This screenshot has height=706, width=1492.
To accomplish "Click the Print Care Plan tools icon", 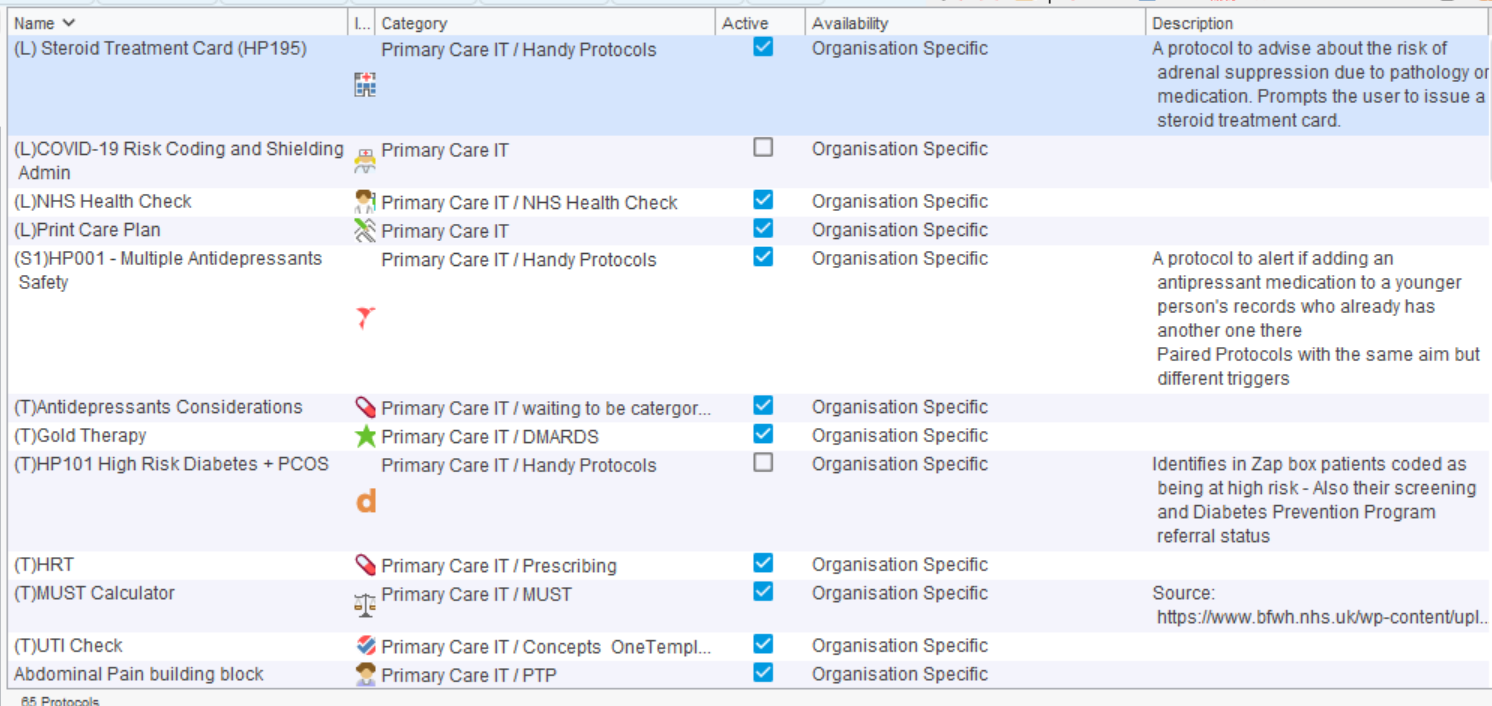I will tap(366, 231).
